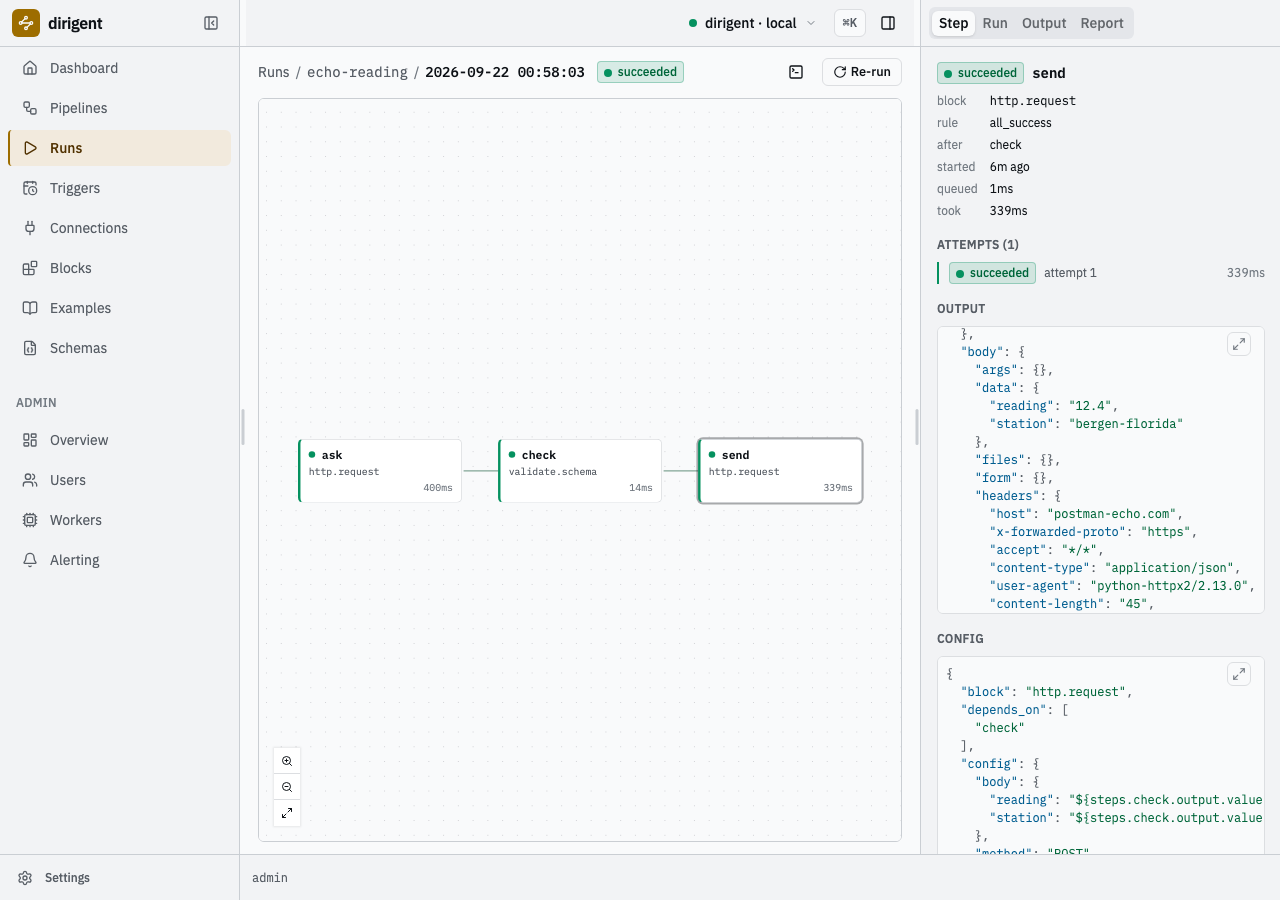1280x900 pixels.
Task: Click the ATTEMPTS (1) heading
Action: (x=978, y=245)
